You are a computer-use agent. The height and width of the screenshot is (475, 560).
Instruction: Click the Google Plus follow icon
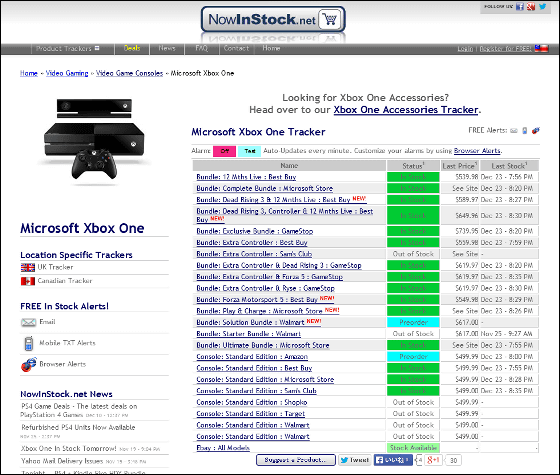531,6
